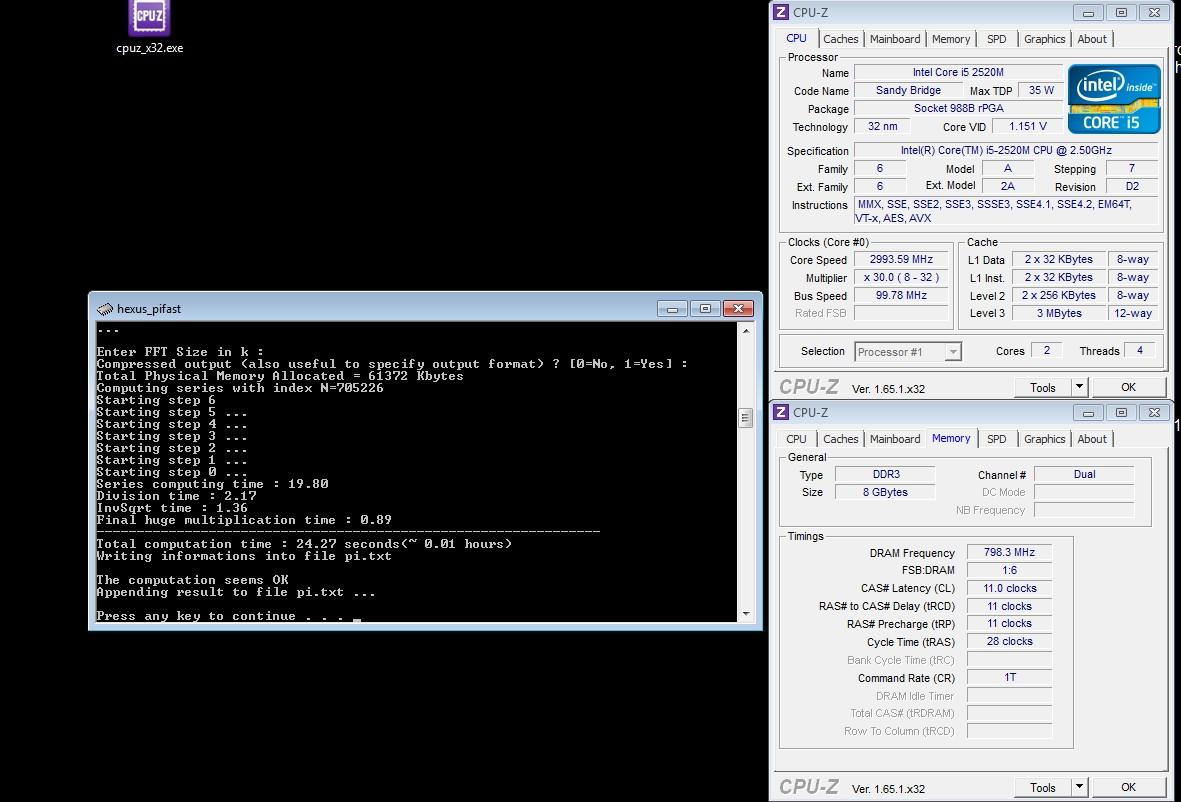Open the About tab in the lower CPU-Z window

[x=1091, y=439]
